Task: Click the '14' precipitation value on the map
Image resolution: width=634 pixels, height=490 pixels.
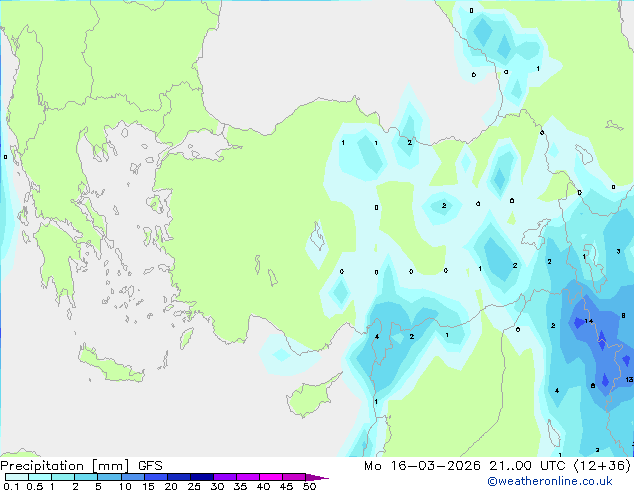Action: (589, 321)
